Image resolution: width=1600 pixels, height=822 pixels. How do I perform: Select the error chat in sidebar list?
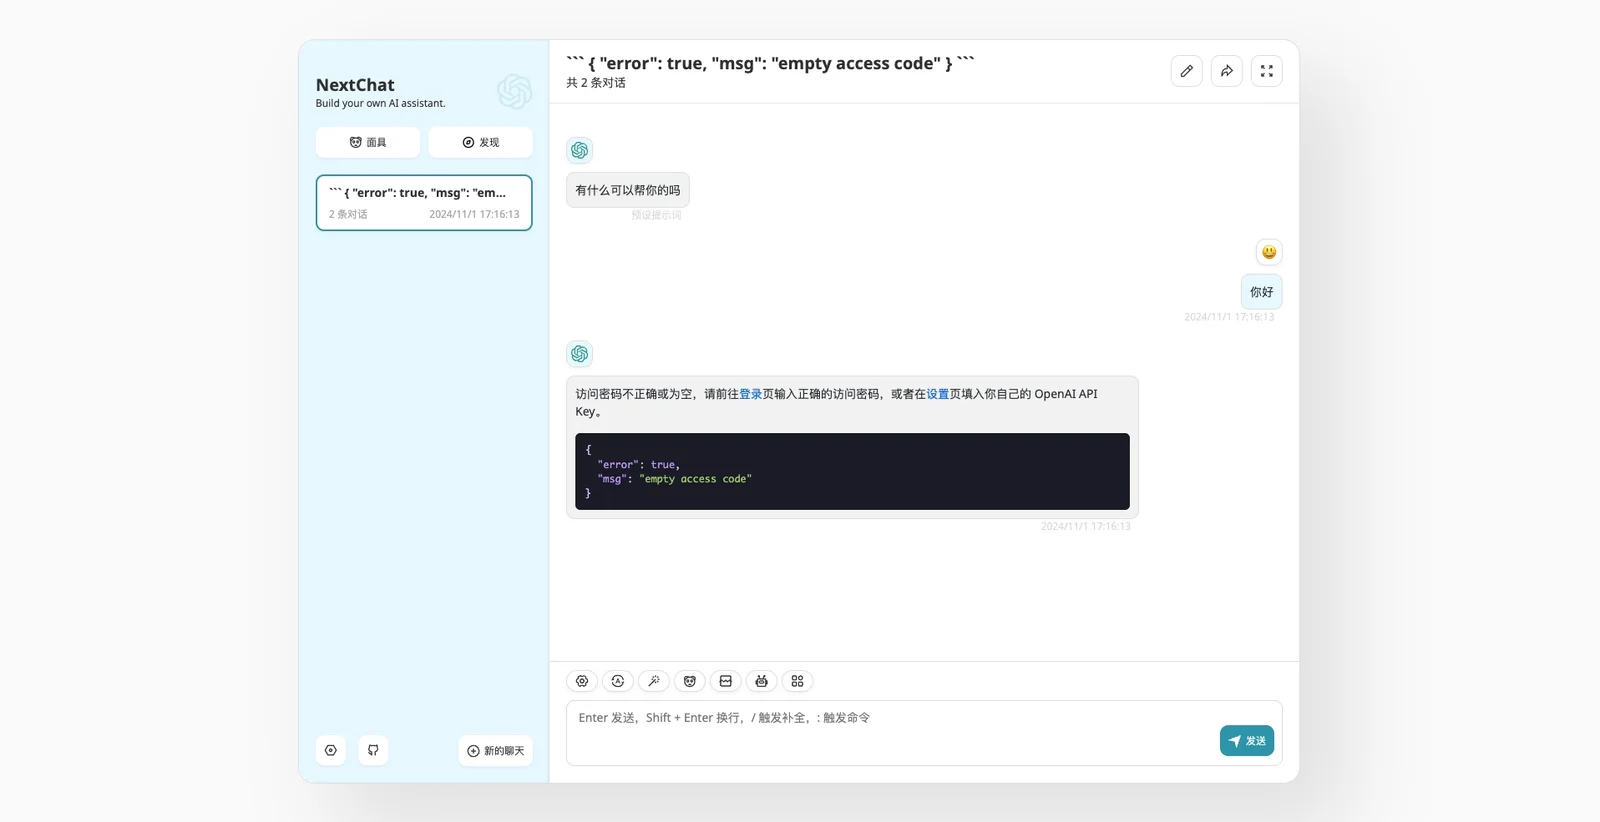[x=424, y=203]
